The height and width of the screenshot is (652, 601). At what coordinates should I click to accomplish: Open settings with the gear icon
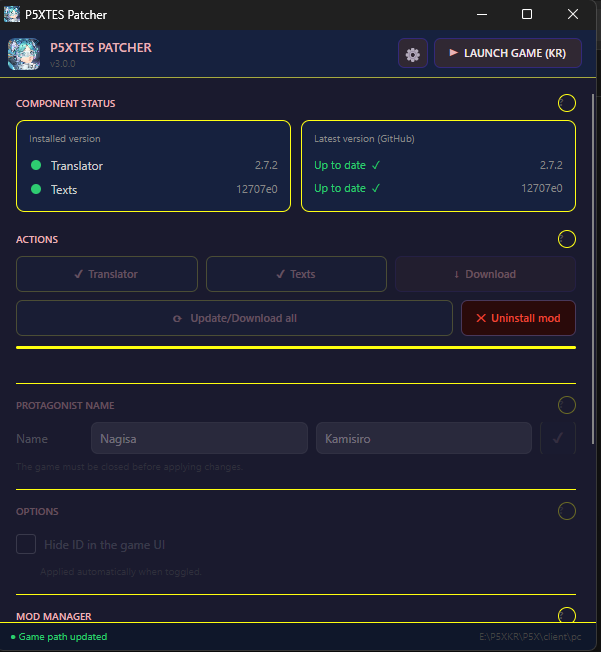pyautogui.click(x=413, y=54)
